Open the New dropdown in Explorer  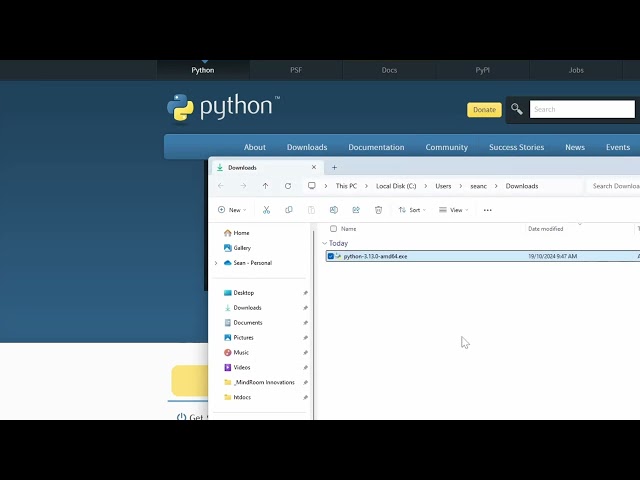[x=232, y=210]
